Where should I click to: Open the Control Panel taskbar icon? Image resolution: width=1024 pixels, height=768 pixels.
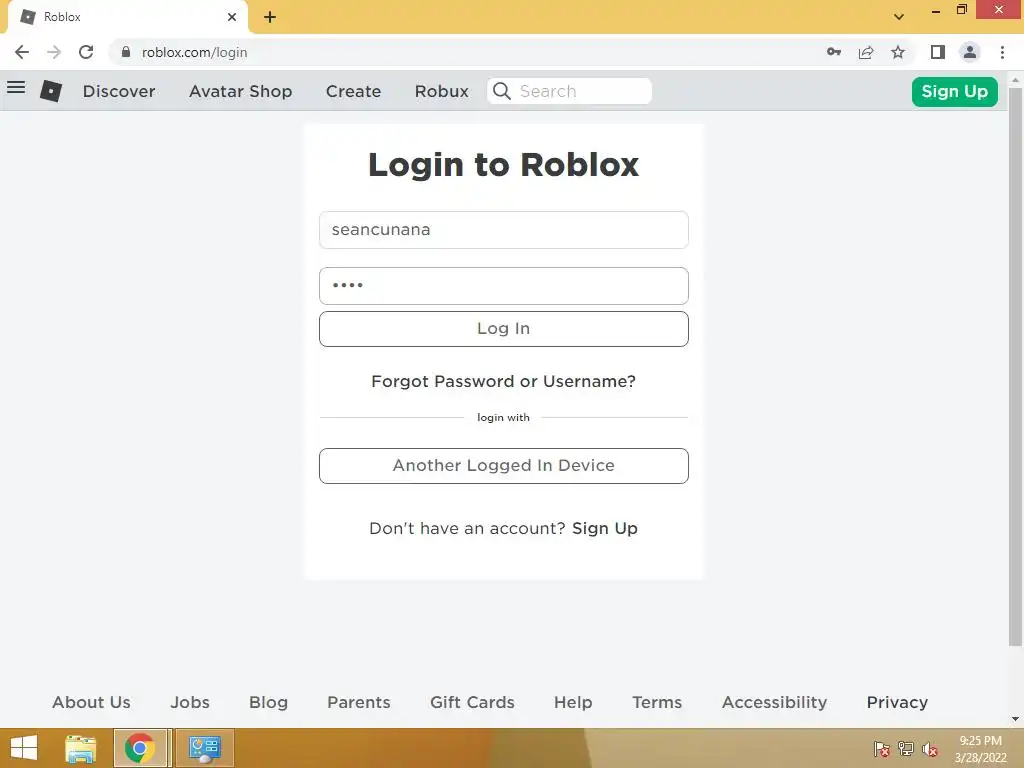pos(204,748)
